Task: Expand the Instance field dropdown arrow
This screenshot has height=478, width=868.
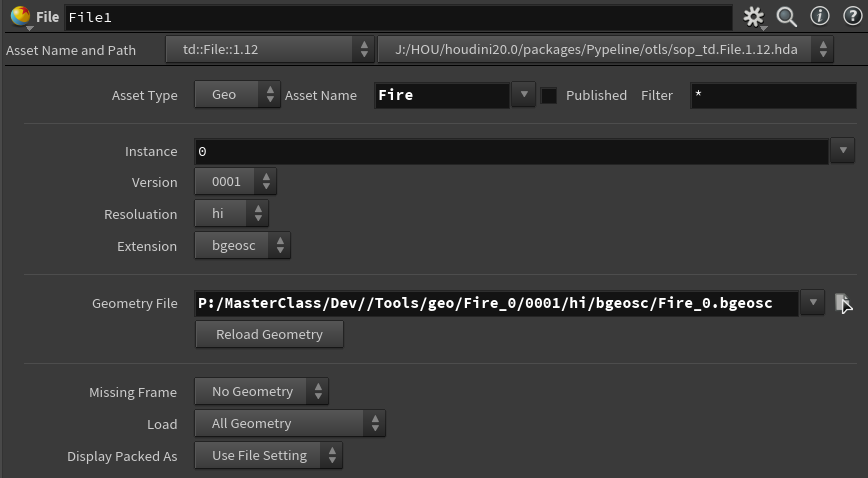Action: point(843,151)
